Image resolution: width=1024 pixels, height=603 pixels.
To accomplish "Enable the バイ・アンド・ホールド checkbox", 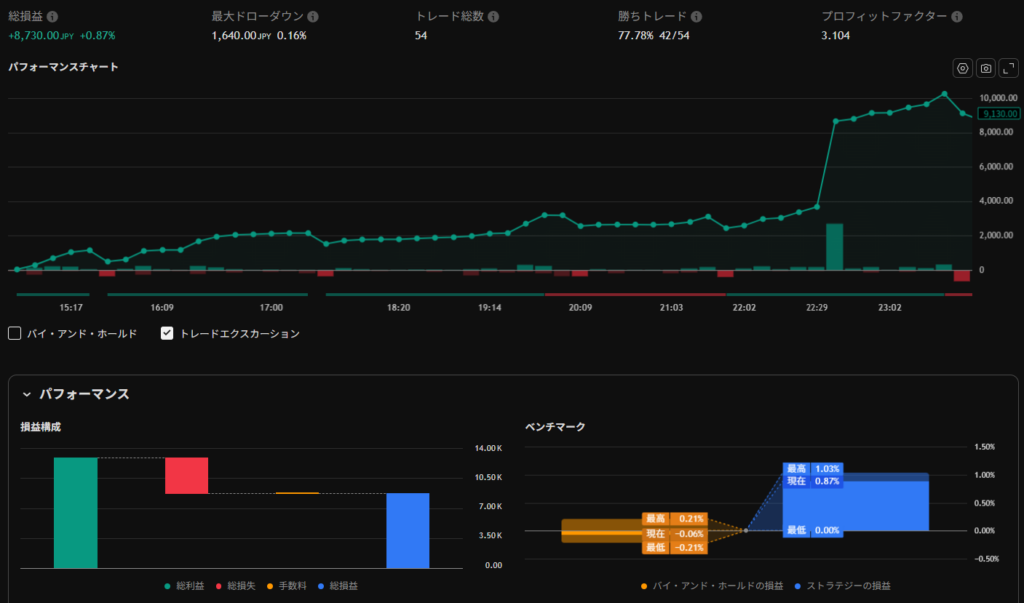I will coord(15,333).
